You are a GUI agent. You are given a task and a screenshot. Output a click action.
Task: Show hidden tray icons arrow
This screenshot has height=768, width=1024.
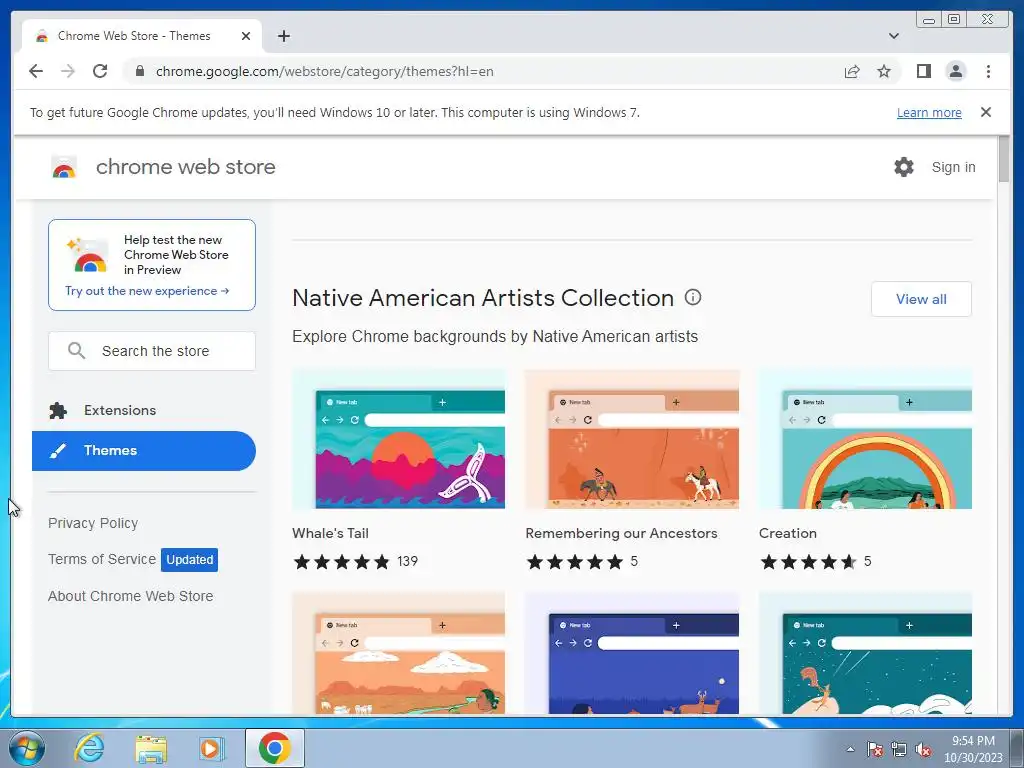850,749
